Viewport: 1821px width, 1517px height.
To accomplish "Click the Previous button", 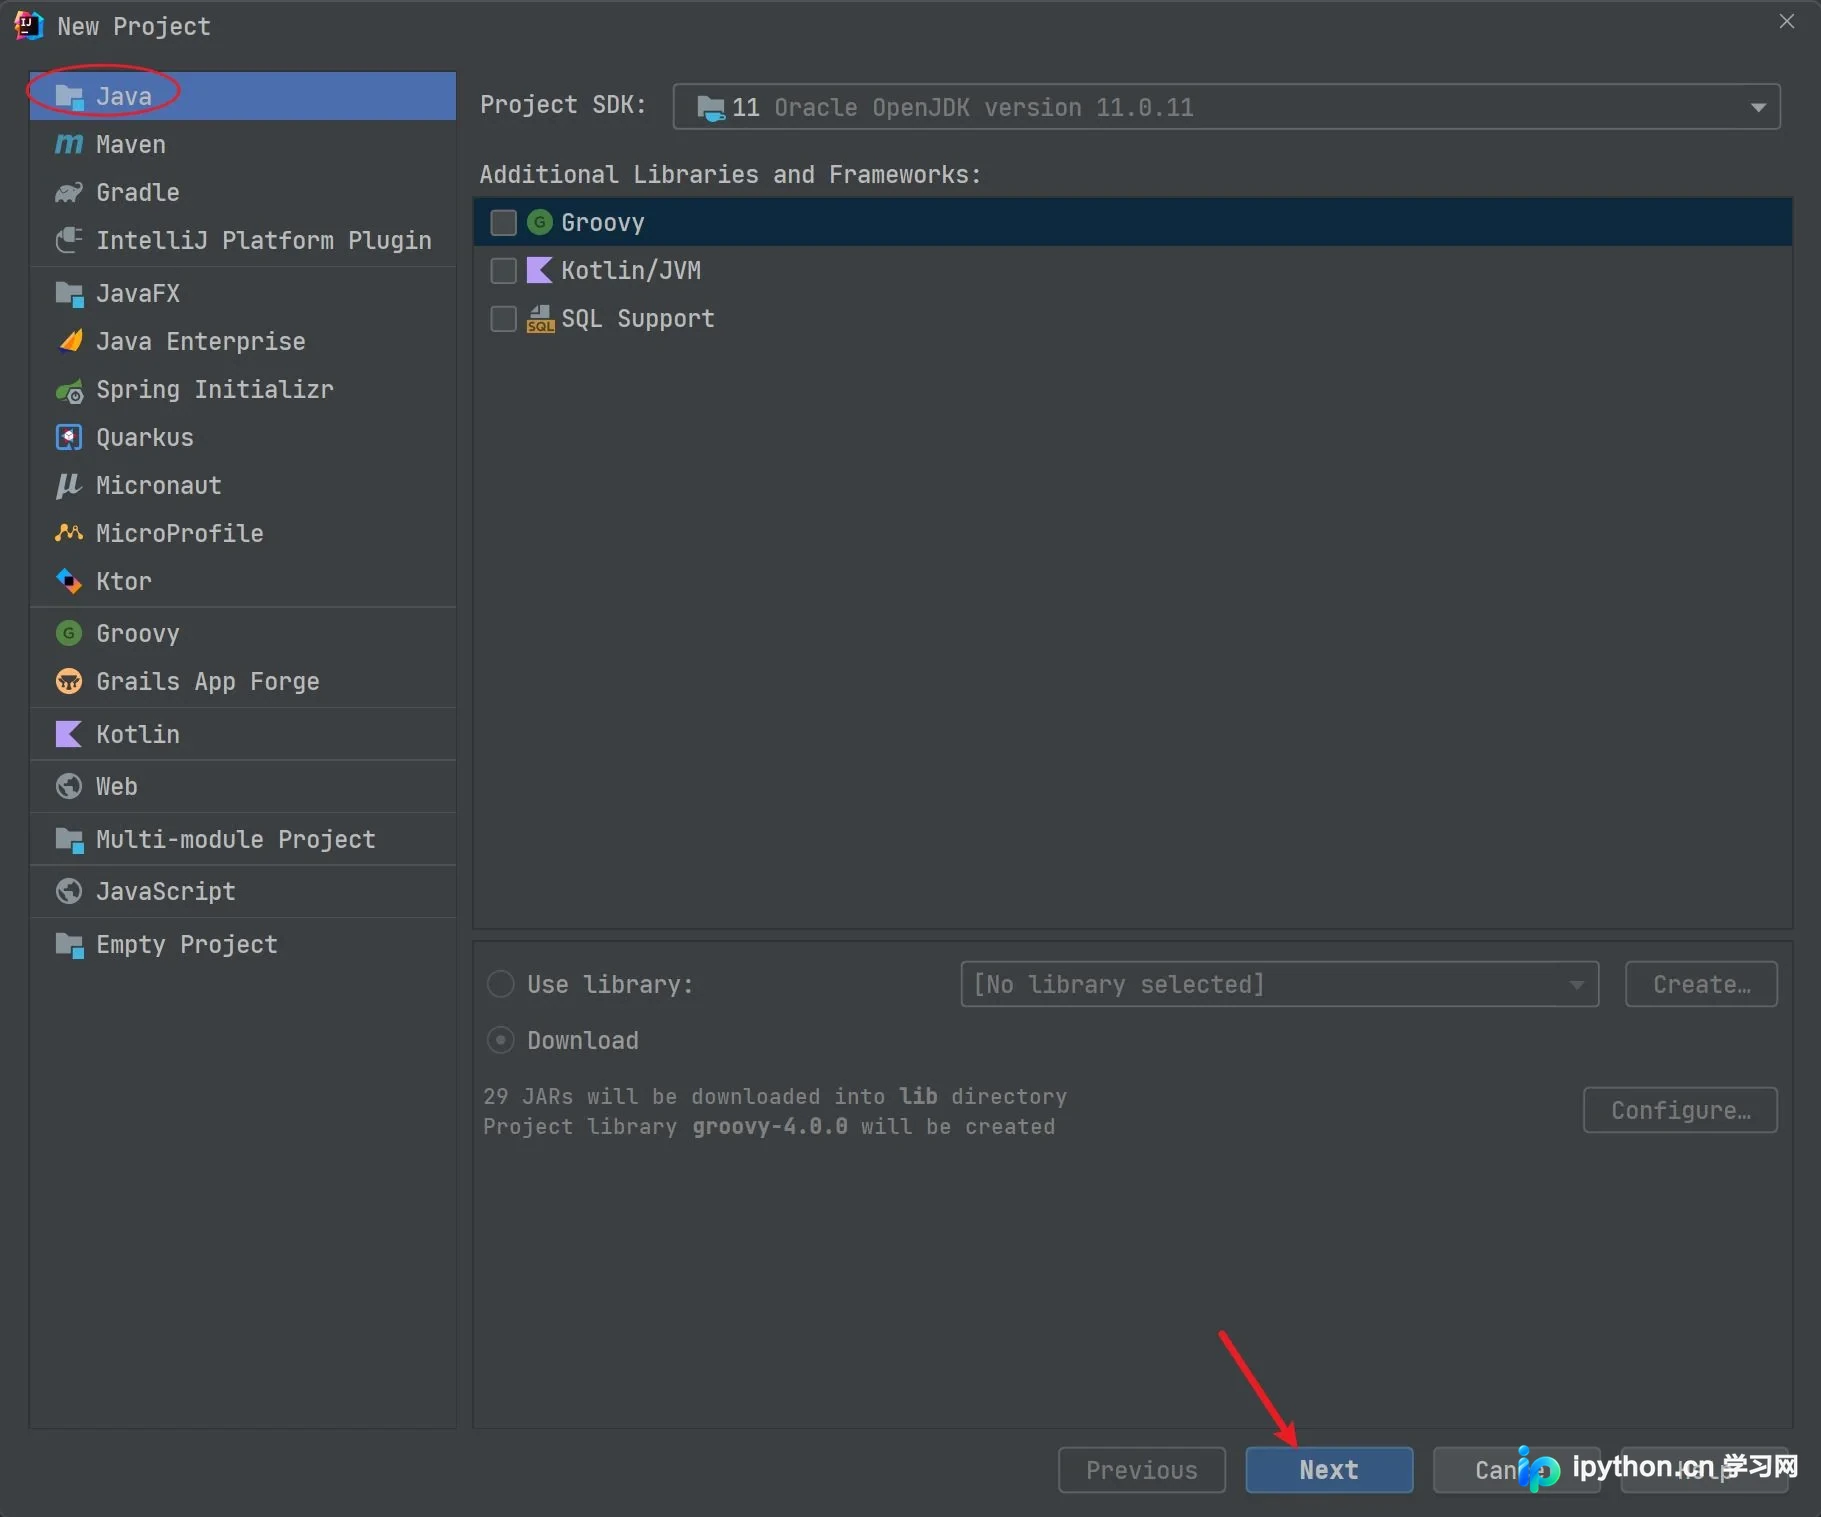I will [1142, 1470].
